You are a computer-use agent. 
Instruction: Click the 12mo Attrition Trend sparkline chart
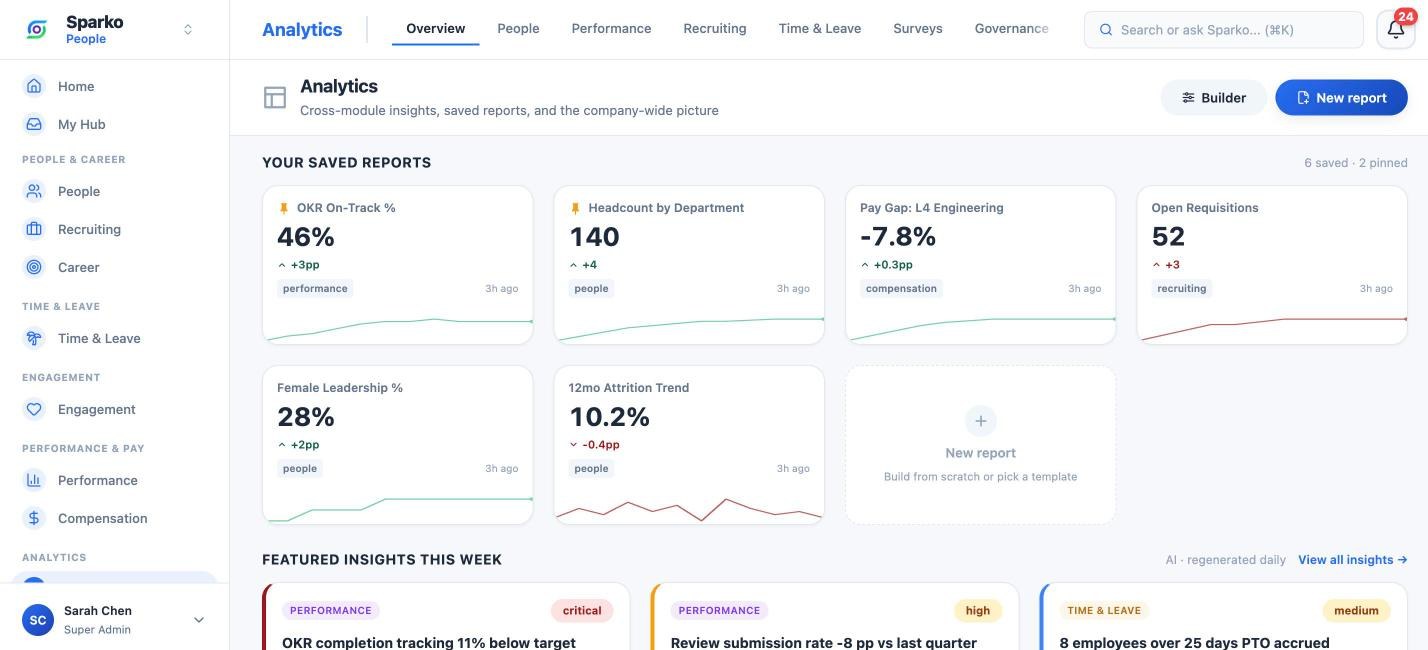pyautogui.click(x=689, y=508)
